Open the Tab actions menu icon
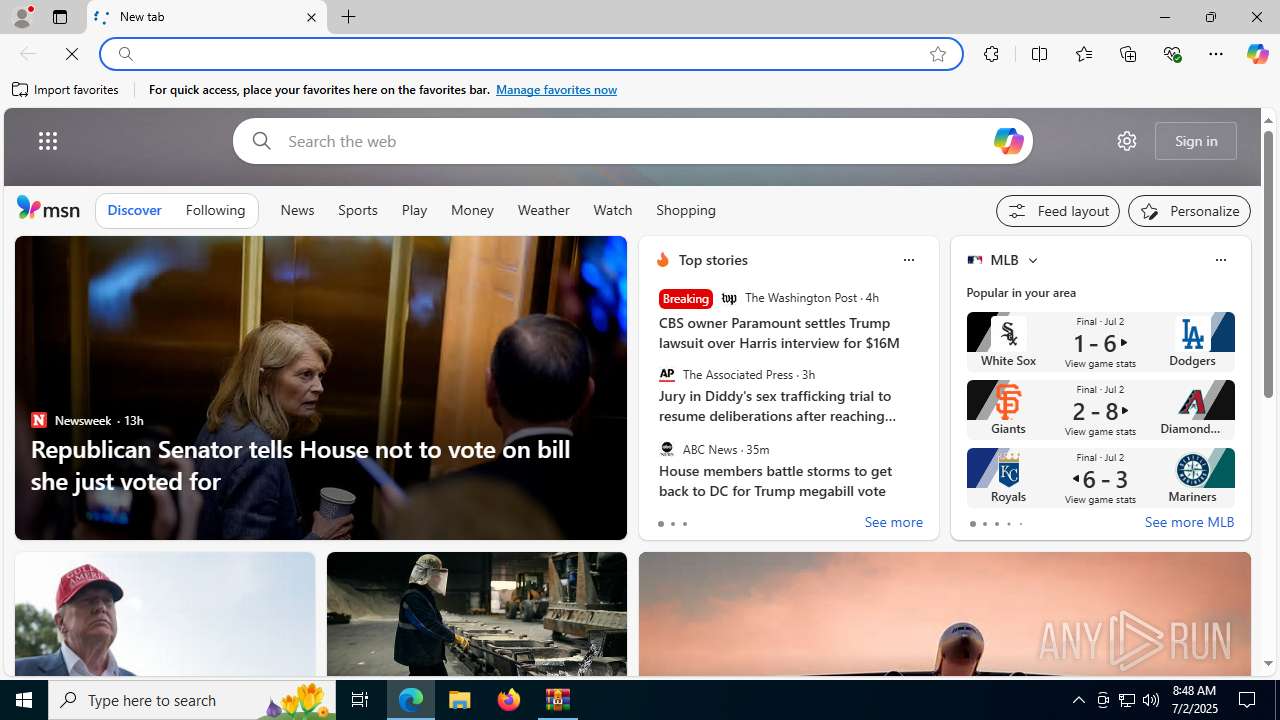 (59, 17)
